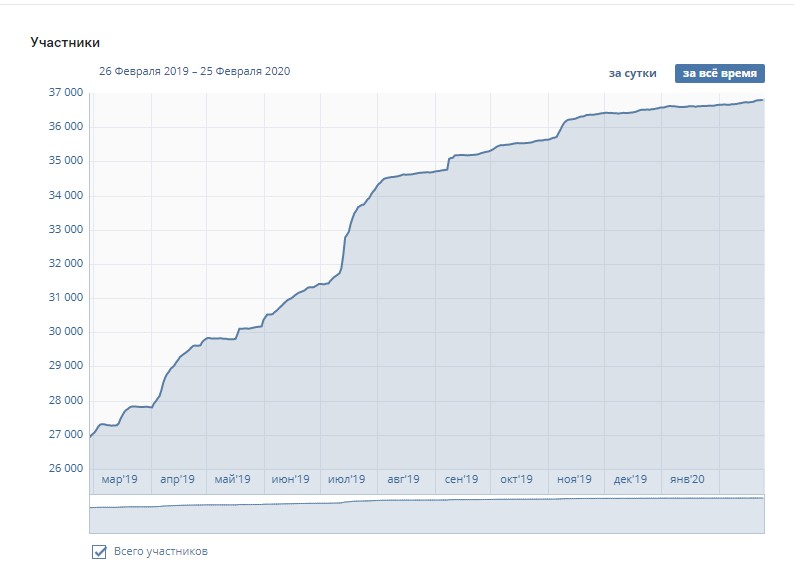This screenshot has width=794, height=579.
Task: Click the 'ноя'19' axis label
Action: click(574, 479)
